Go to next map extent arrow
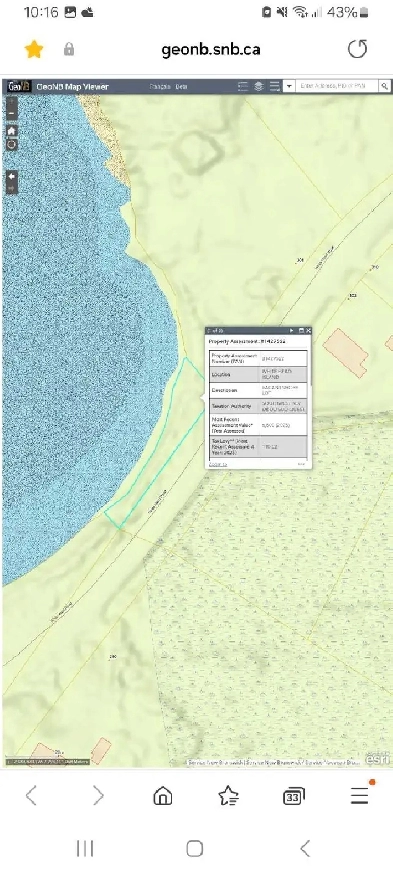This screenshot has width=393, height=875. click(12, 189)
